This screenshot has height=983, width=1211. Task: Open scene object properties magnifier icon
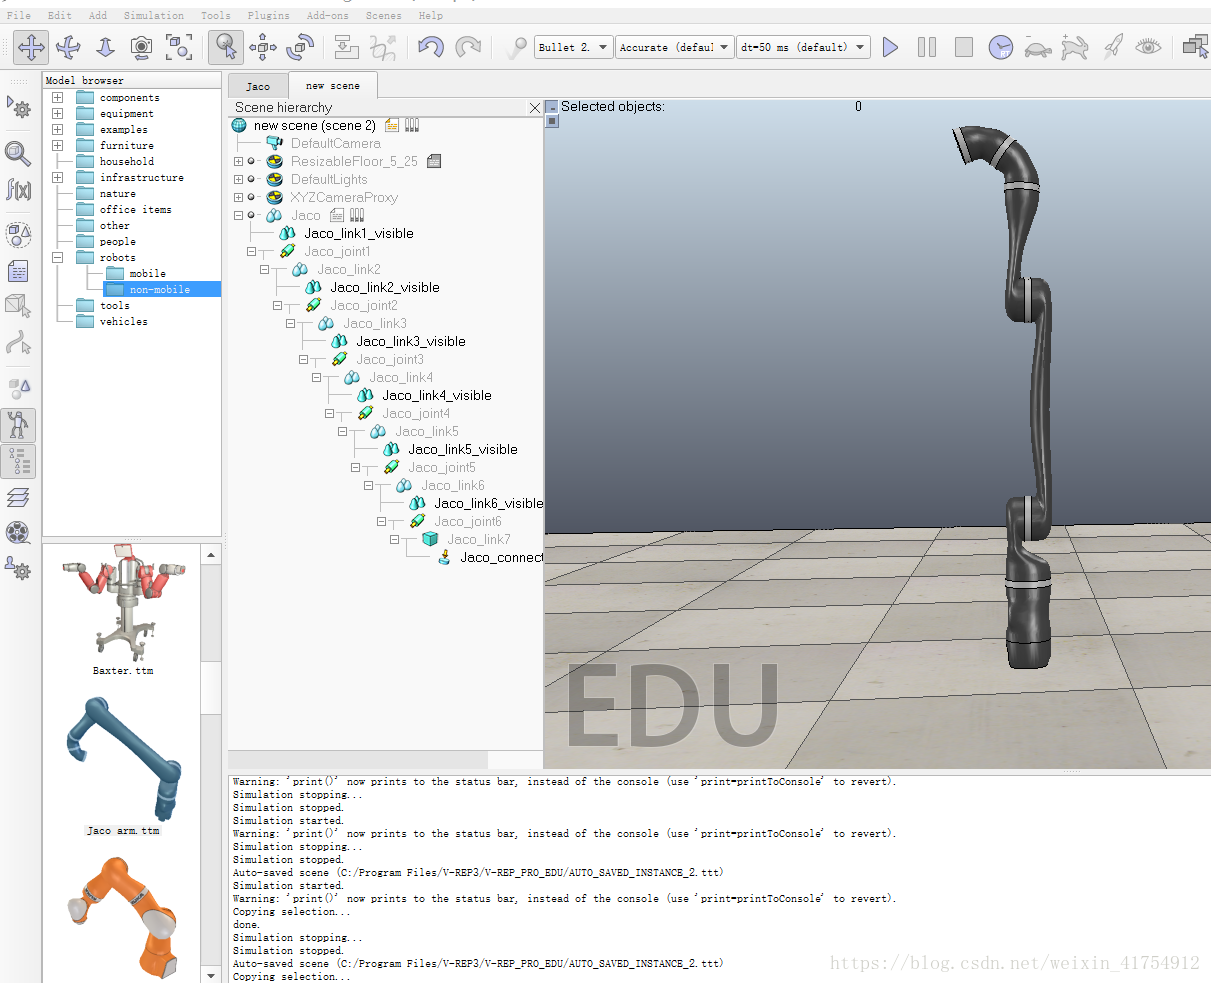pos(18,153)
